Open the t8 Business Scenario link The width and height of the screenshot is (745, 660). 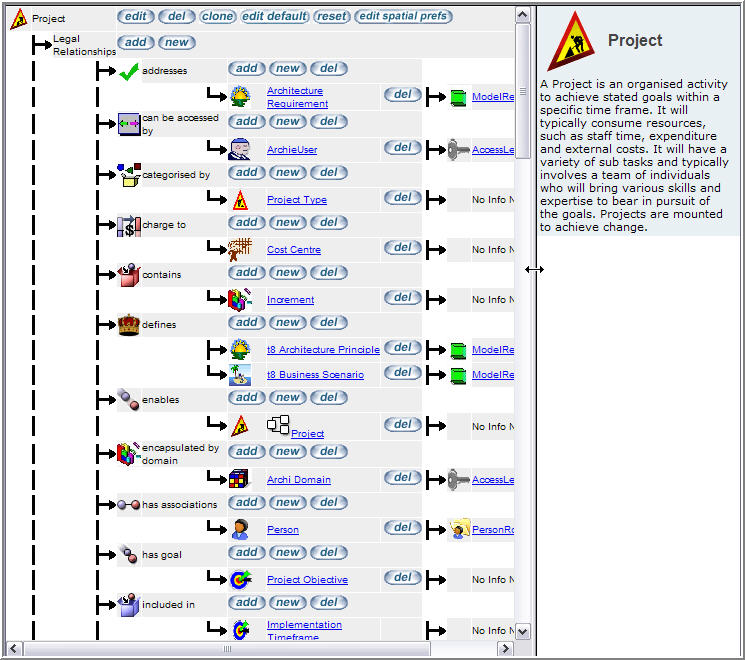(x=315, y=375)
